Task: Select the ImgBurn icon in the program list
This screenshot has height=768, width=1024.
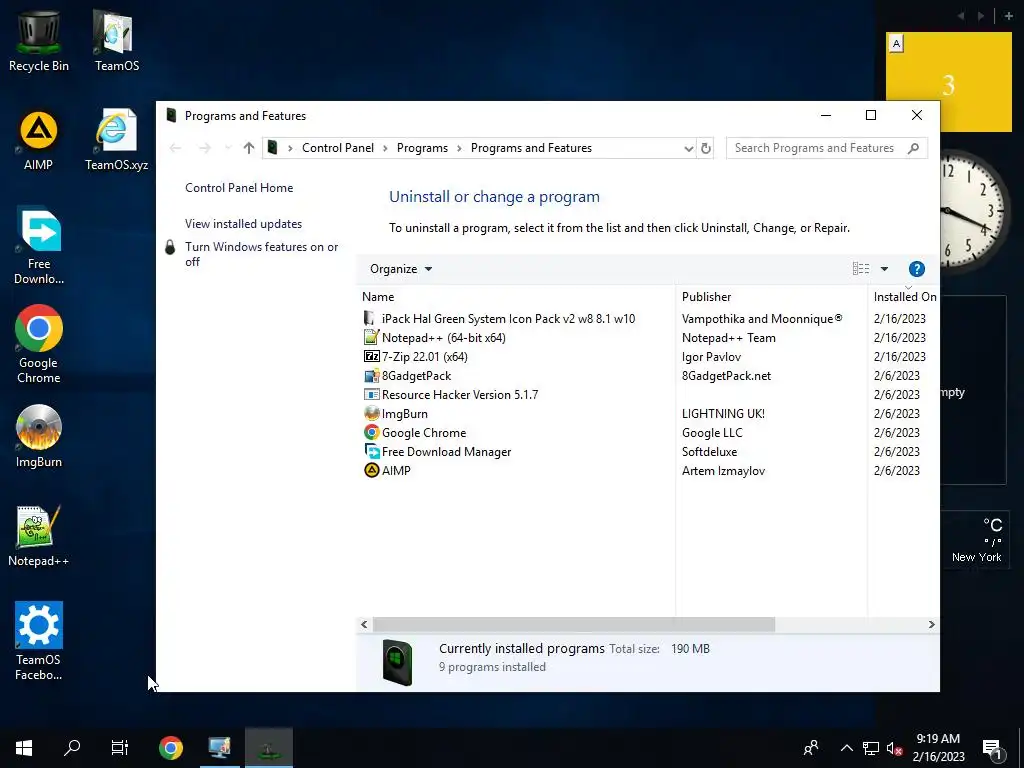Action: (371, 413)
